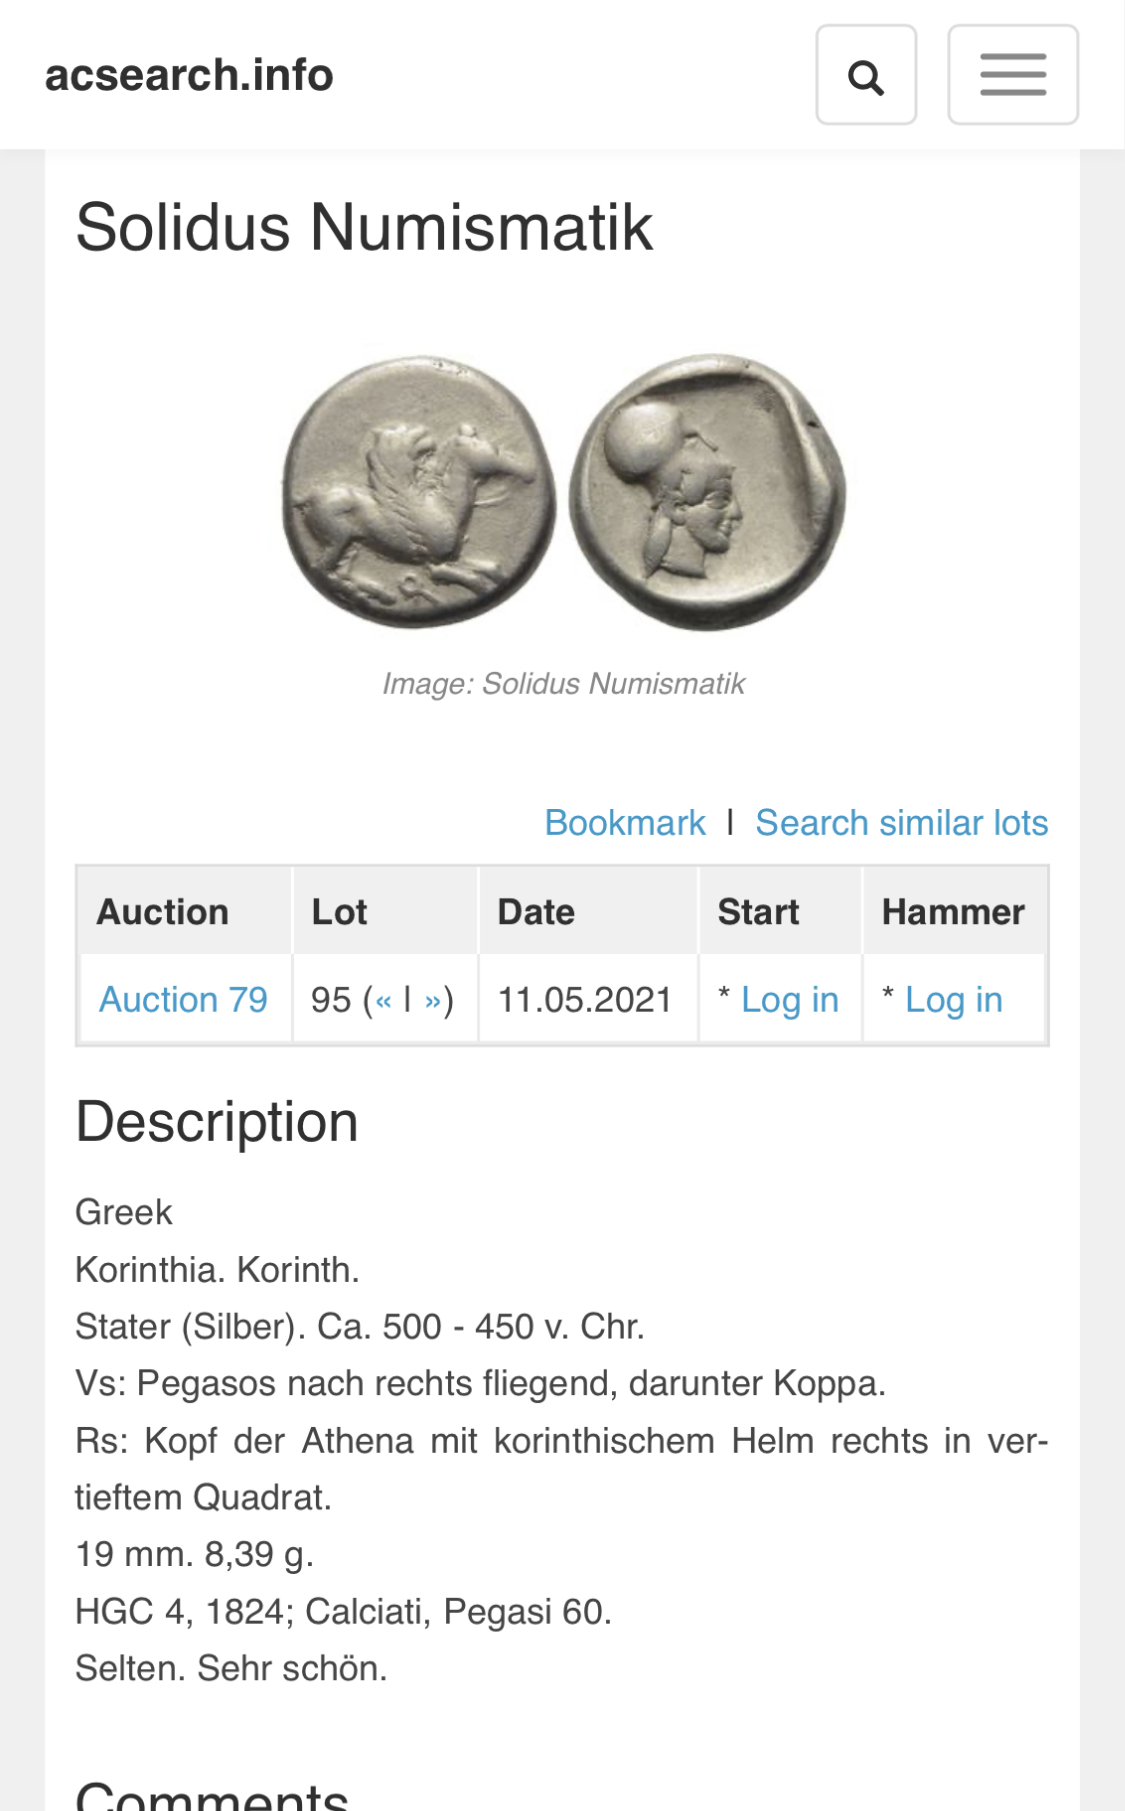Image resolution: width=1125 pixels, height=1811 pixels.
Task: Click the Date column header
Action: point(536,912)
